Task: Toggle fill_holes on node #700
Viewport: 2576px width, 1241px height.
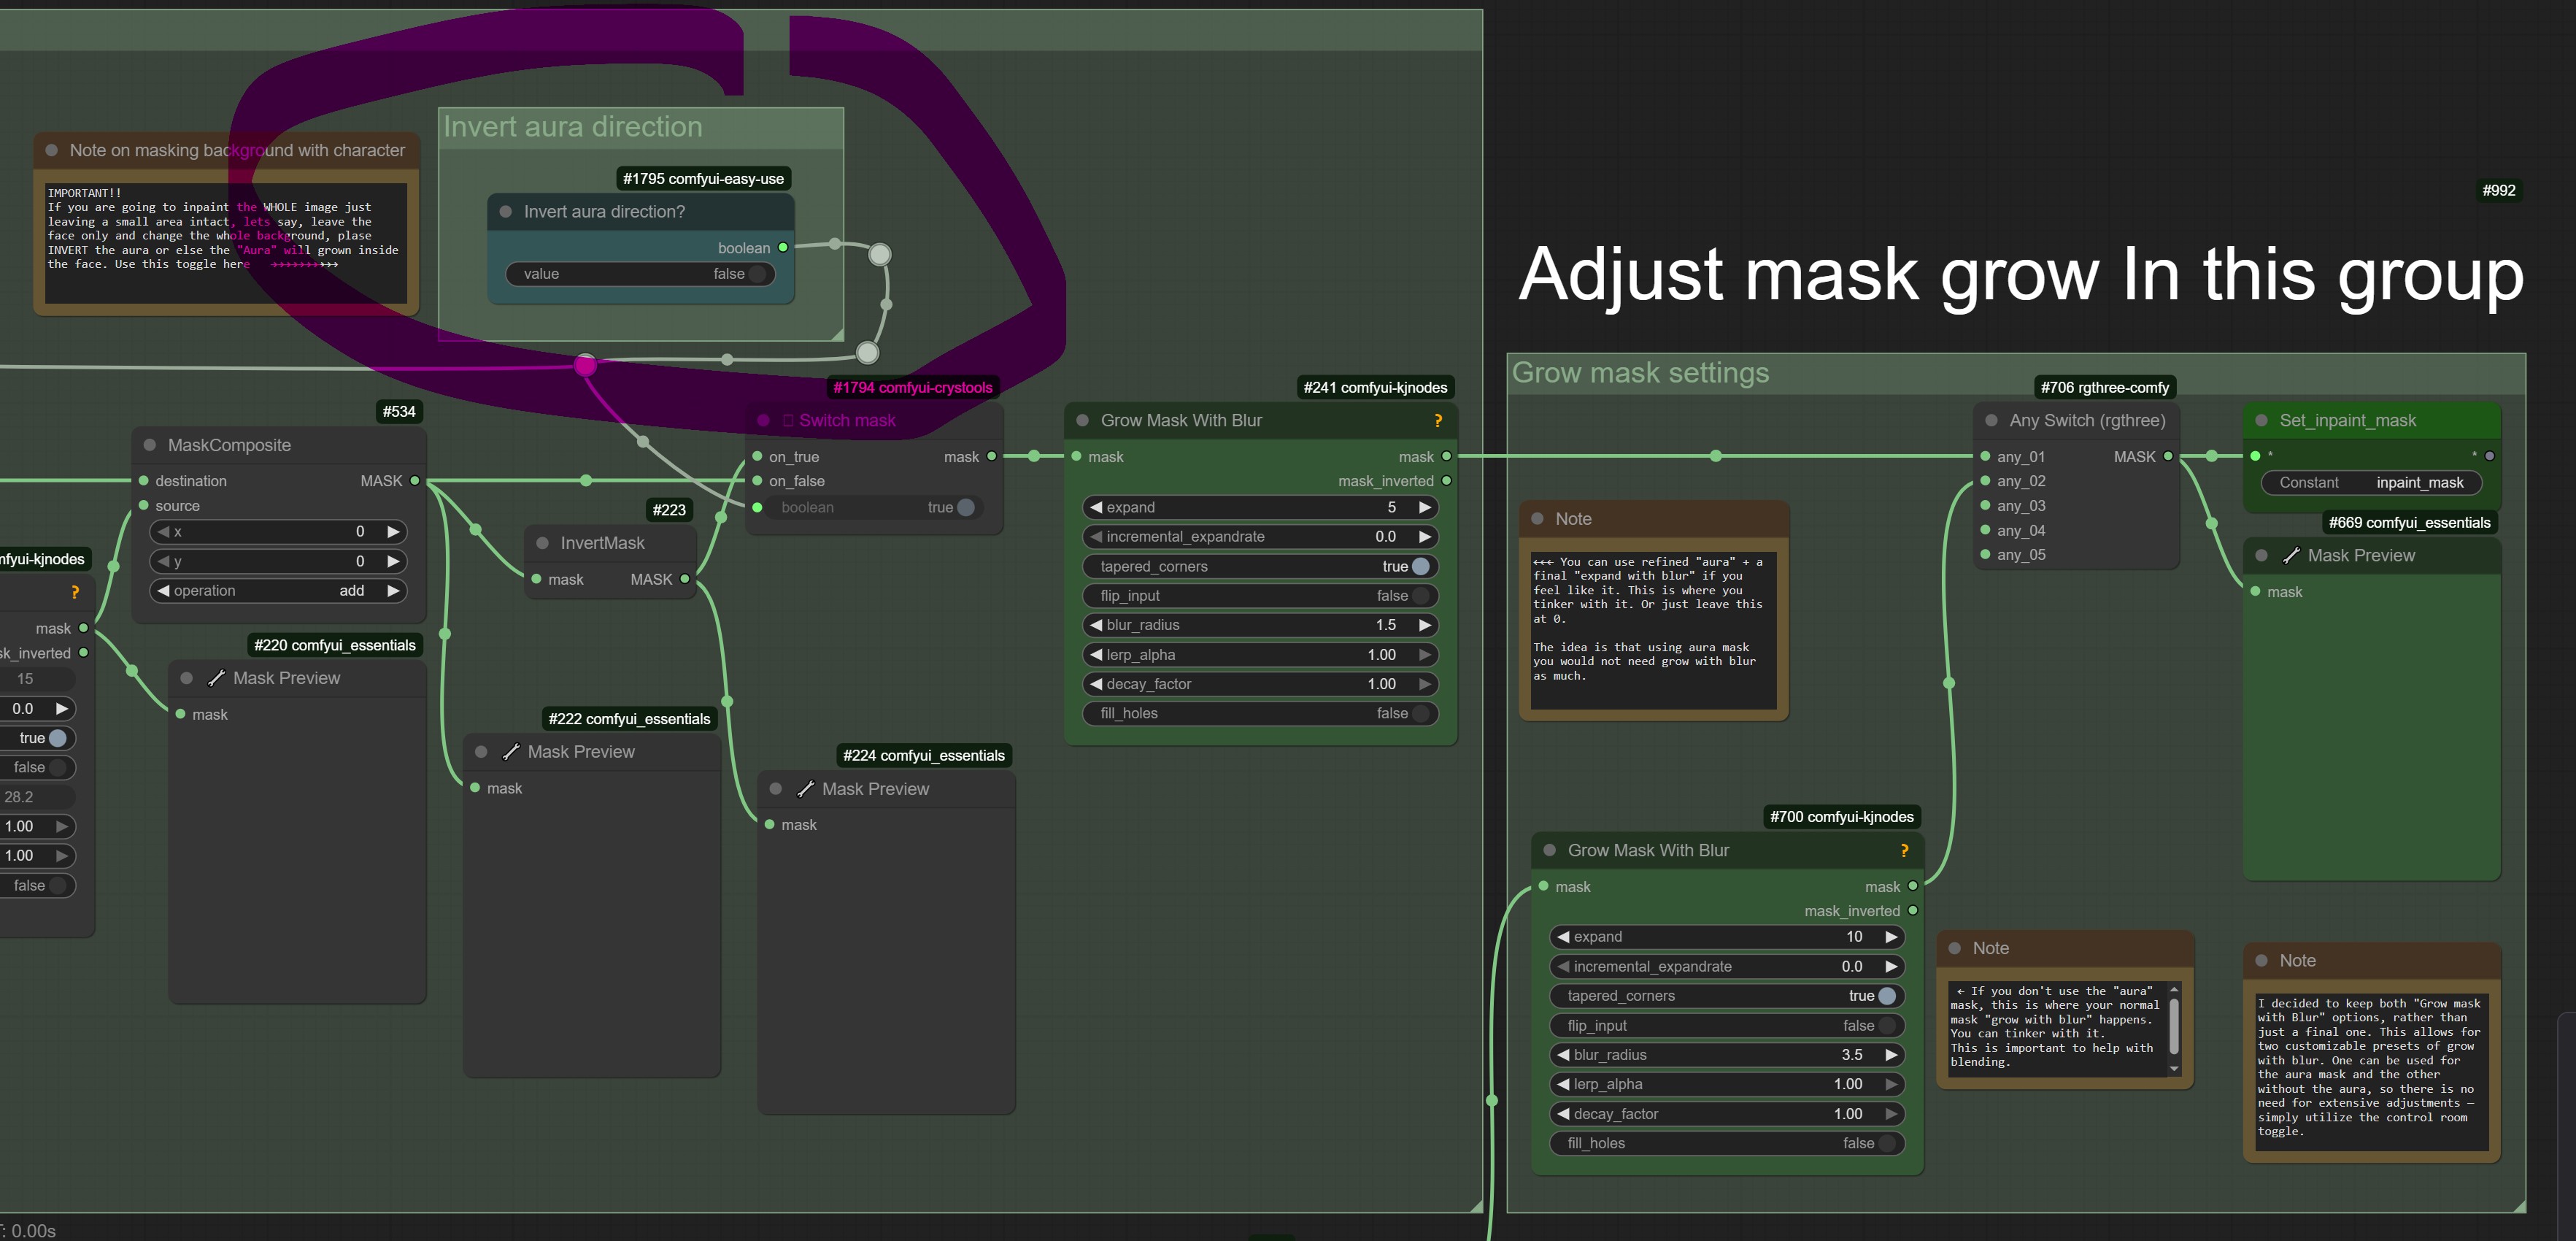Action: [x=1727, y=1144]
